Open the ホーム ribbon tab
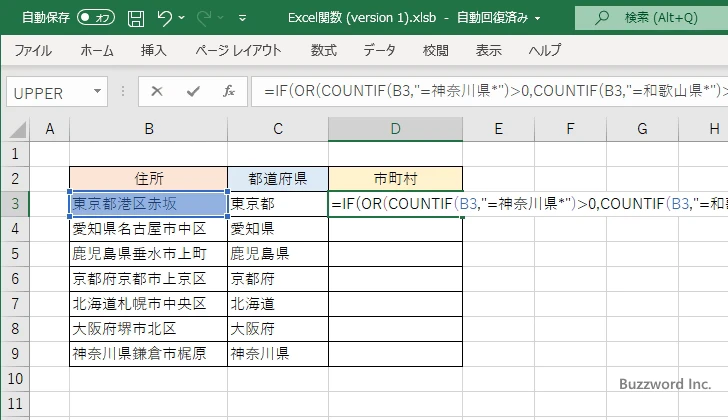This screenshot has height=420, width=728. coord(97,50)
